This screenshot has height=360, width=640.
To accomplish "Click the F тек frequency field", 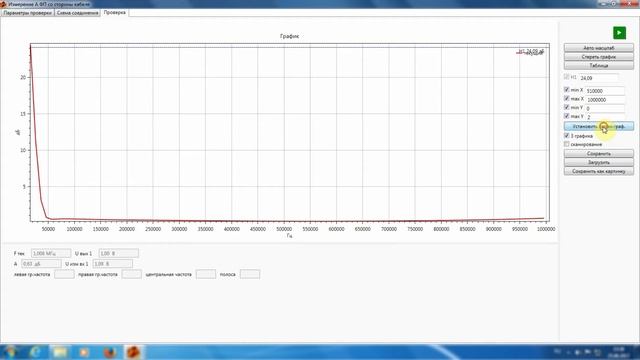I will [51, 253].
